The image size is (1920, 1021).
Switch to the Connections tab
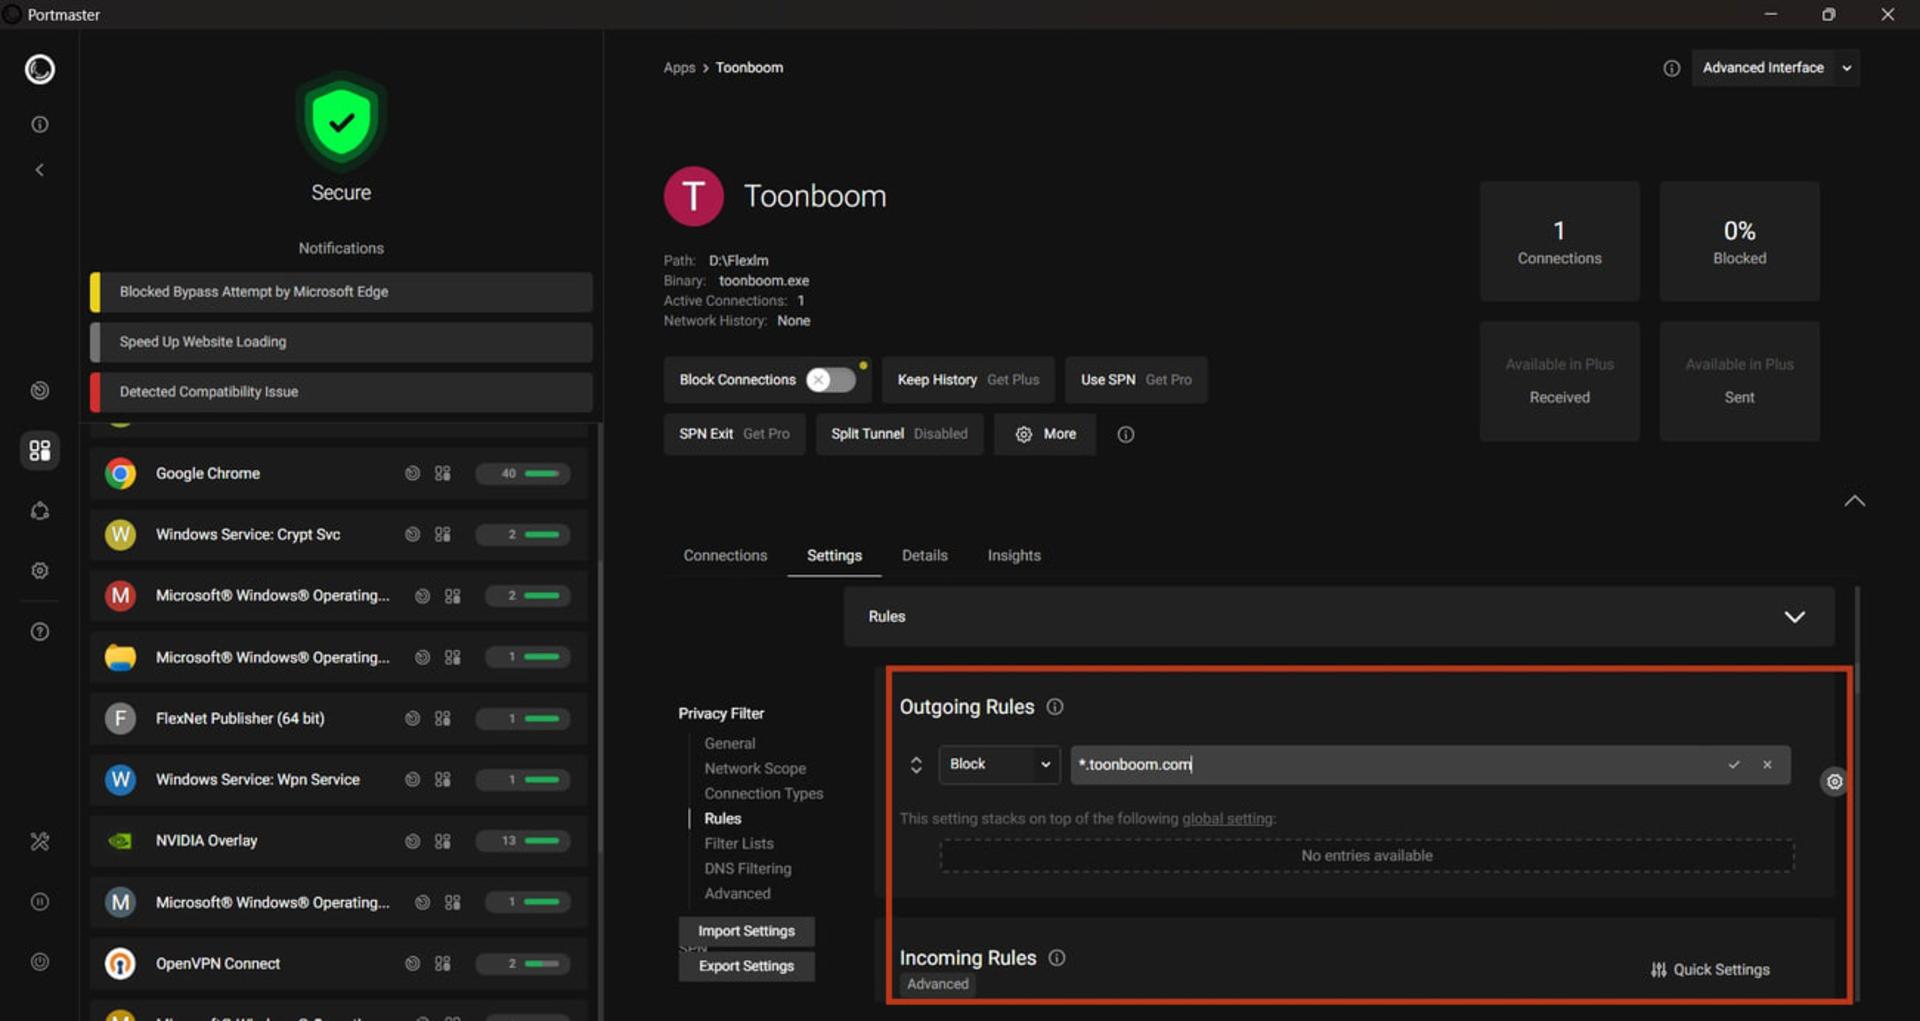point(725,556)
